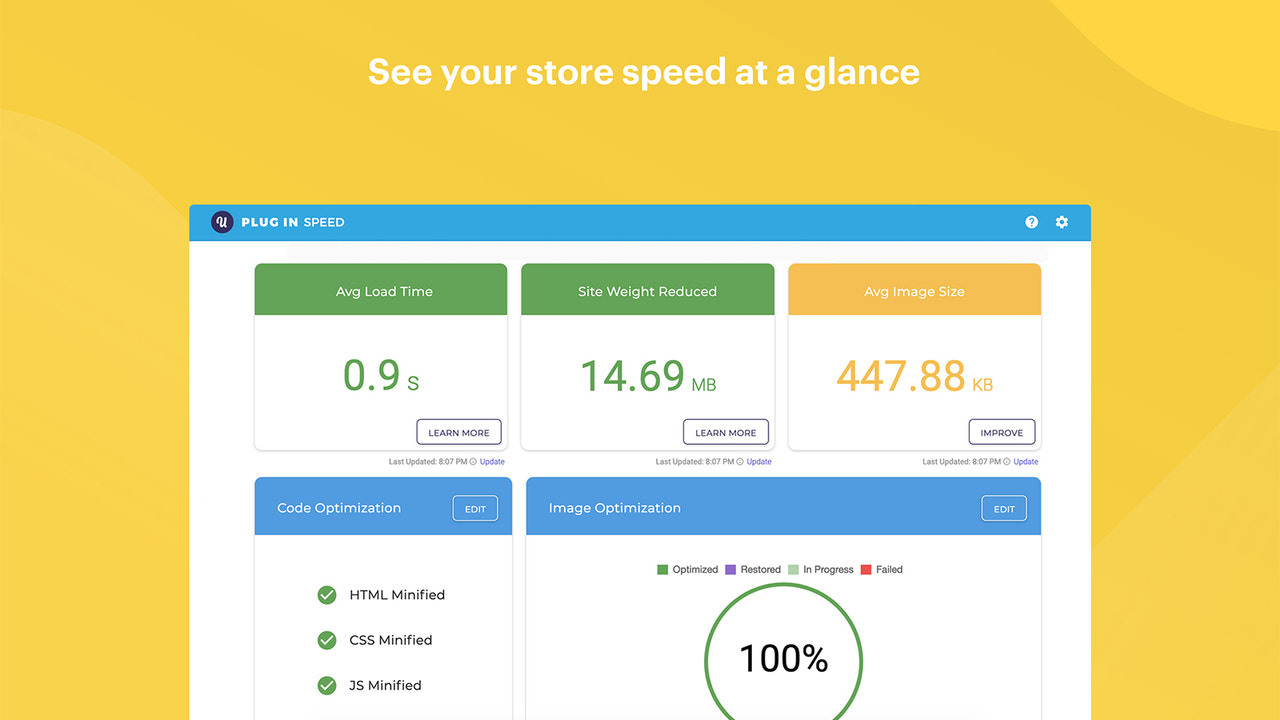
Task: Click Edit in the Code Optimization header
Action: (475, 508)
